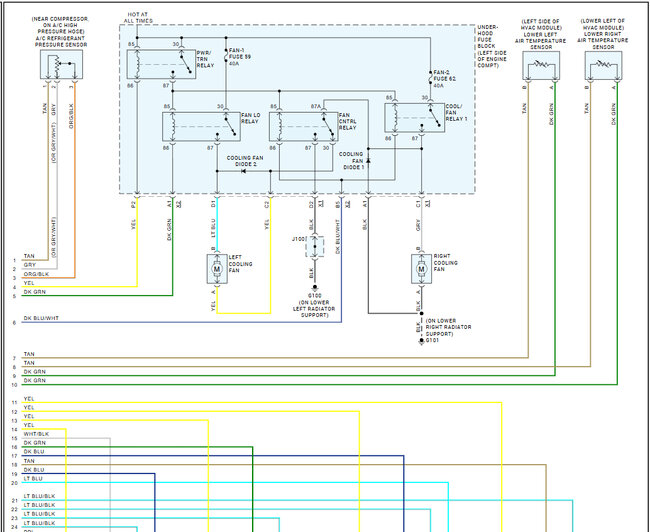Select wire 16 'DK GRN' label at left edge
Viewport: 650px width, 532px height.
pos(34,443)
